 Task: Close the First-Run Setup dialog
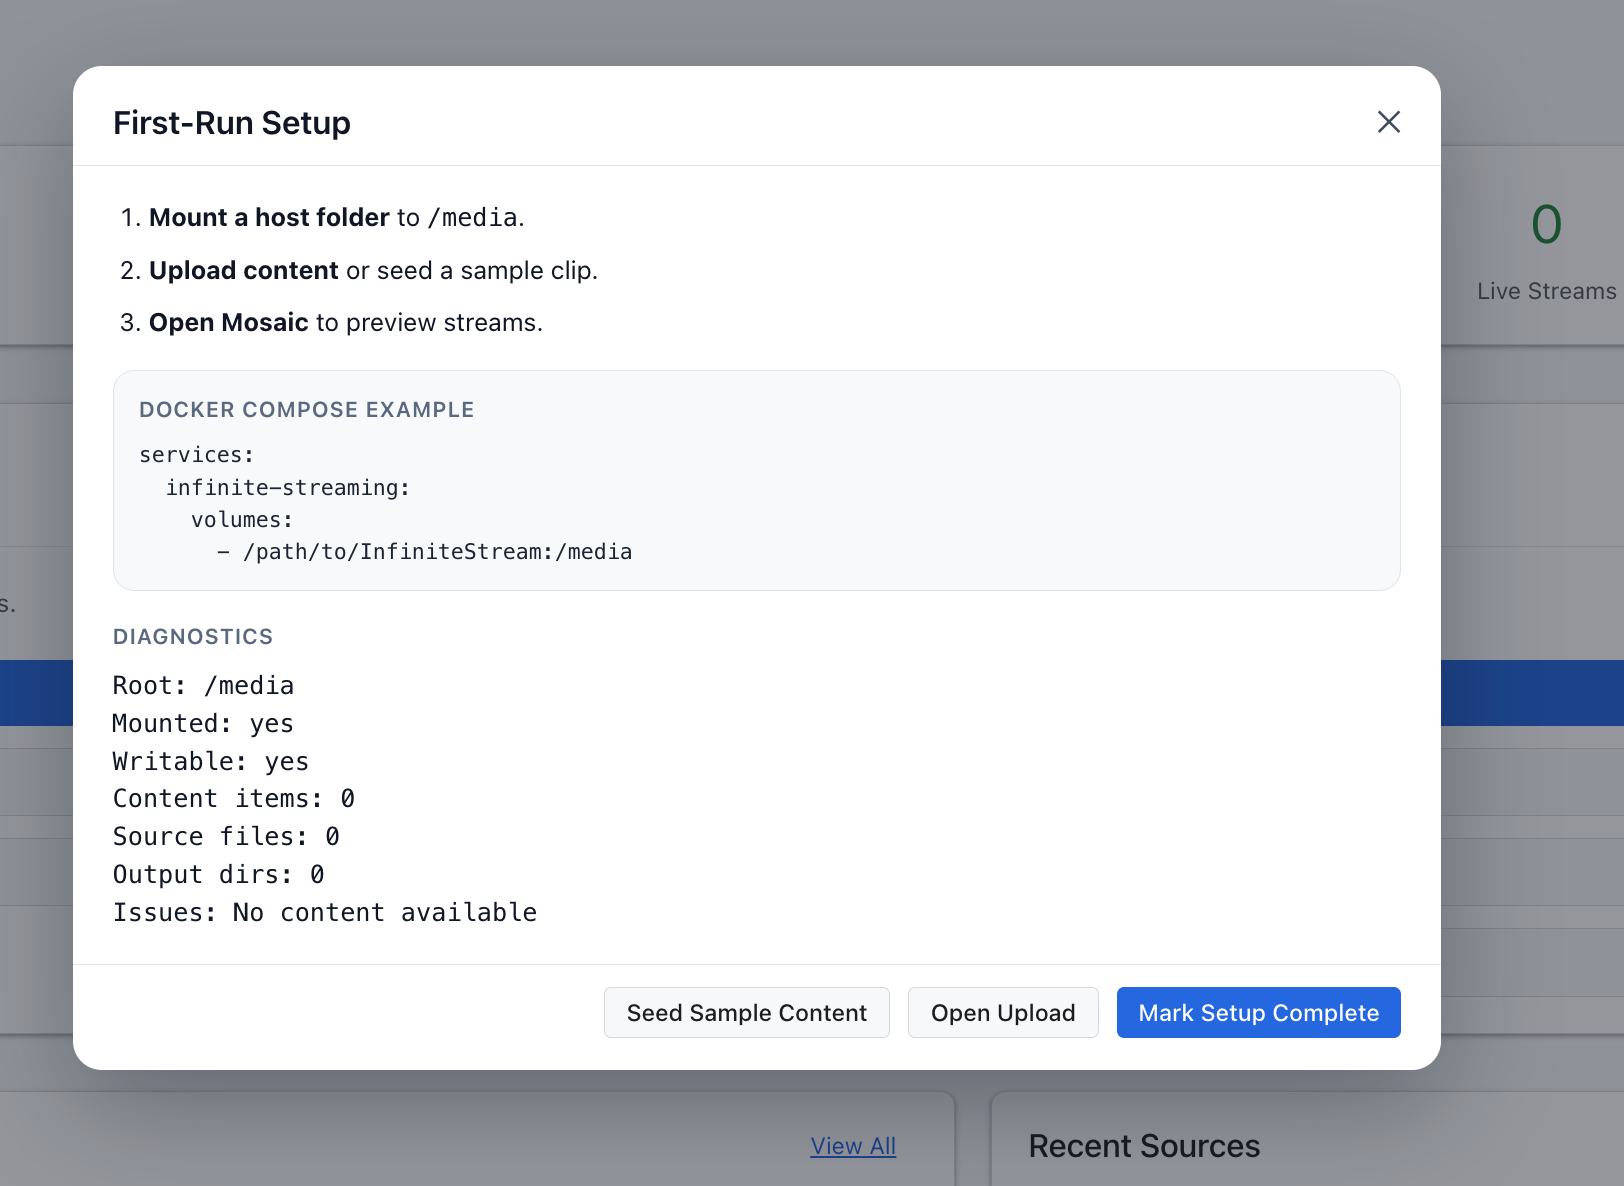point(1388,122)
